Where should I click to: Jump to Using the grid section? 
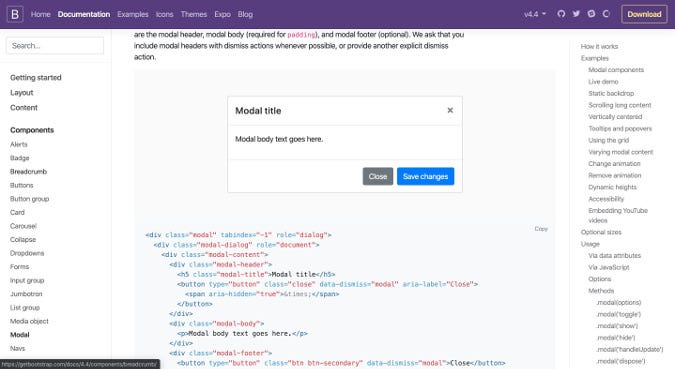[608, 140]
